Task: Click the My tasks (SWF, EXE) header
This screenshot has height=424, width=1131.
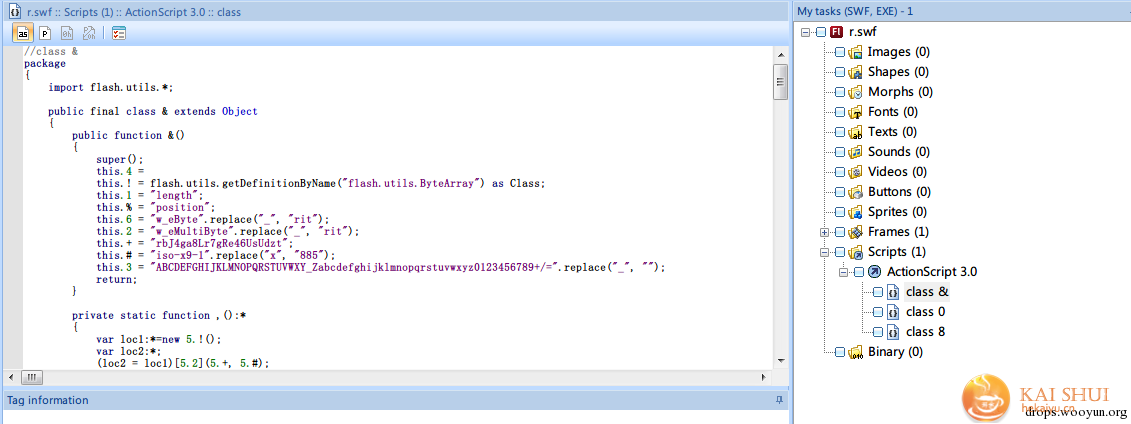Action: [962, 12]
